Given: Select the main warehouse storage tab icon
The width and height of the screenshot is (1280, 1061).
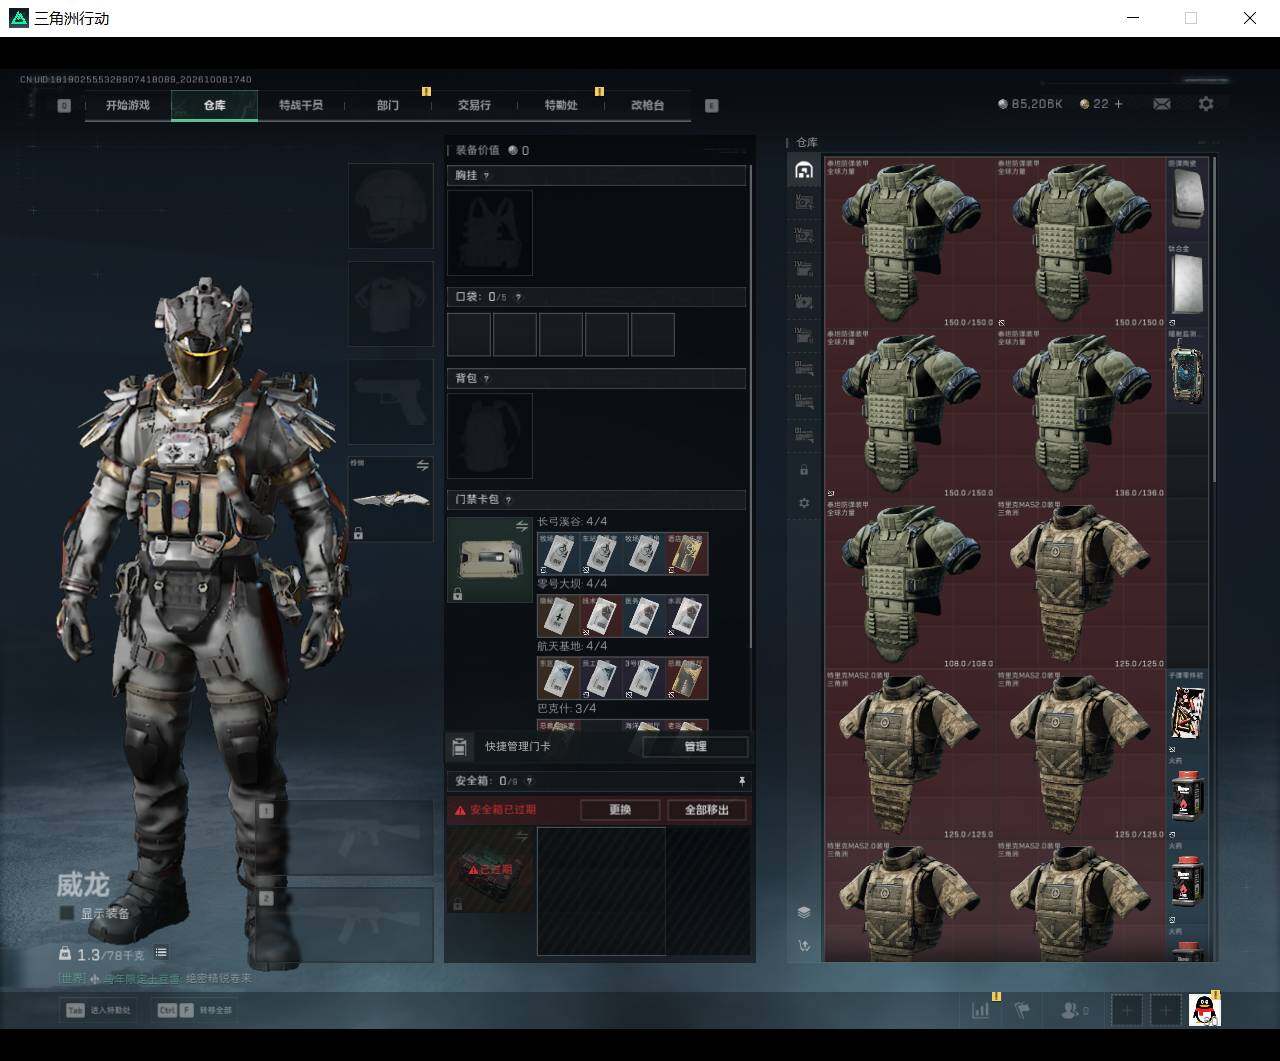Looking at the screenshot, I should pyautogui.click(x=804, y=170).
